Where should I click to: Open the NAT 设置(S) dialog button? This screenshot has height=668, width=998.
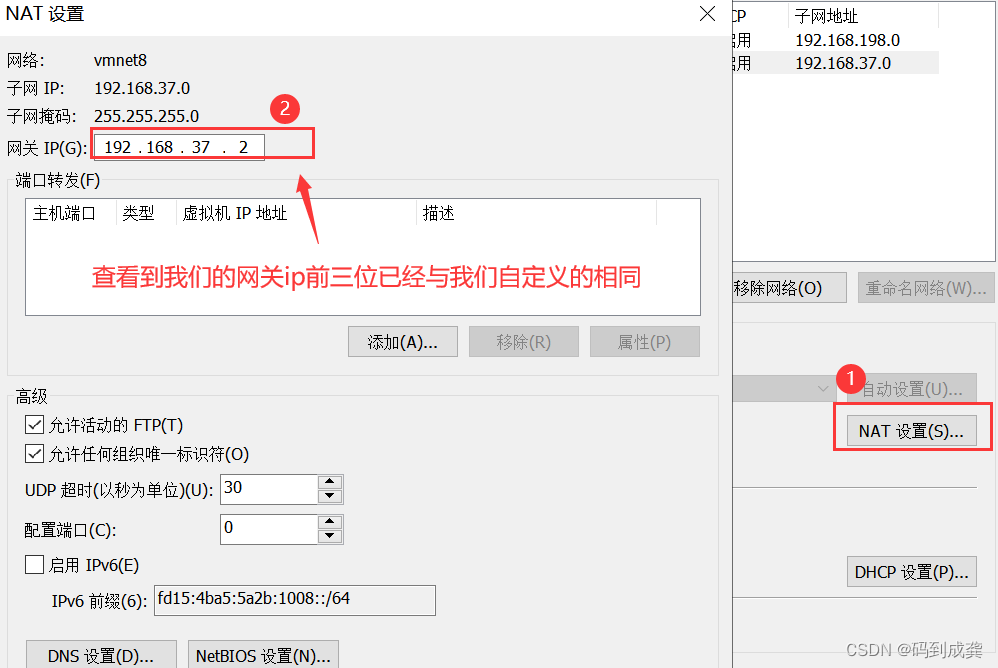click(911, 429)
